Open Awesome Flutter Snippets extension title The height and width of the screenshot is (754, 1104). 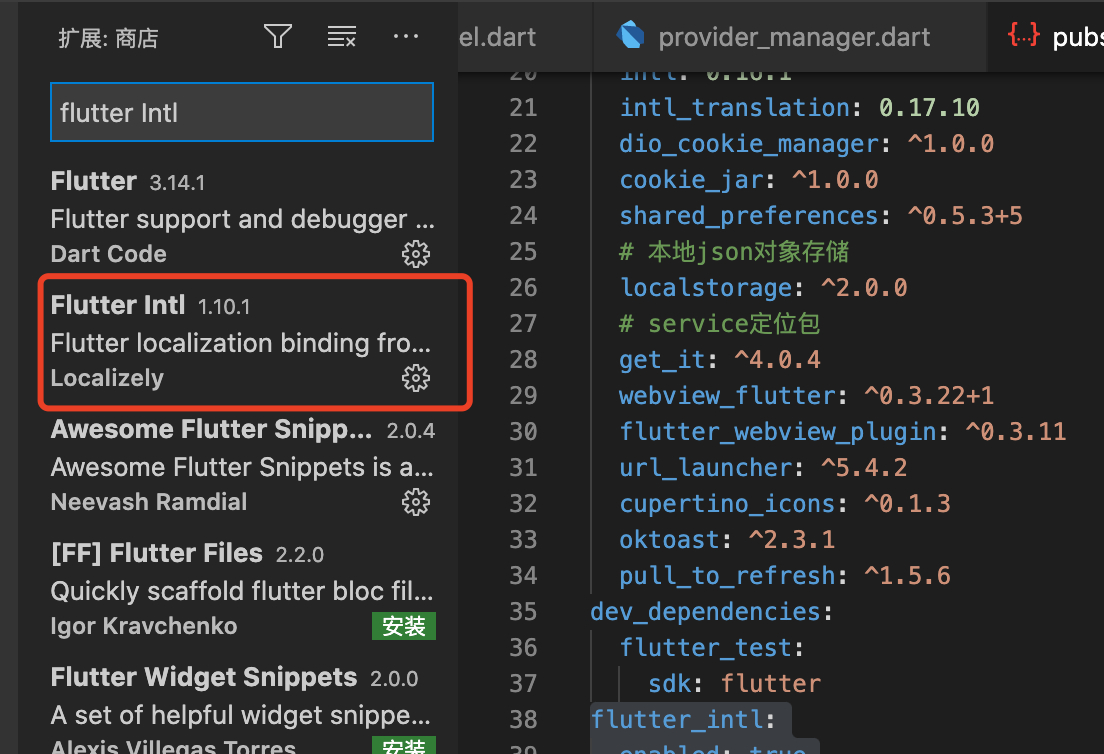click(211, 429)
